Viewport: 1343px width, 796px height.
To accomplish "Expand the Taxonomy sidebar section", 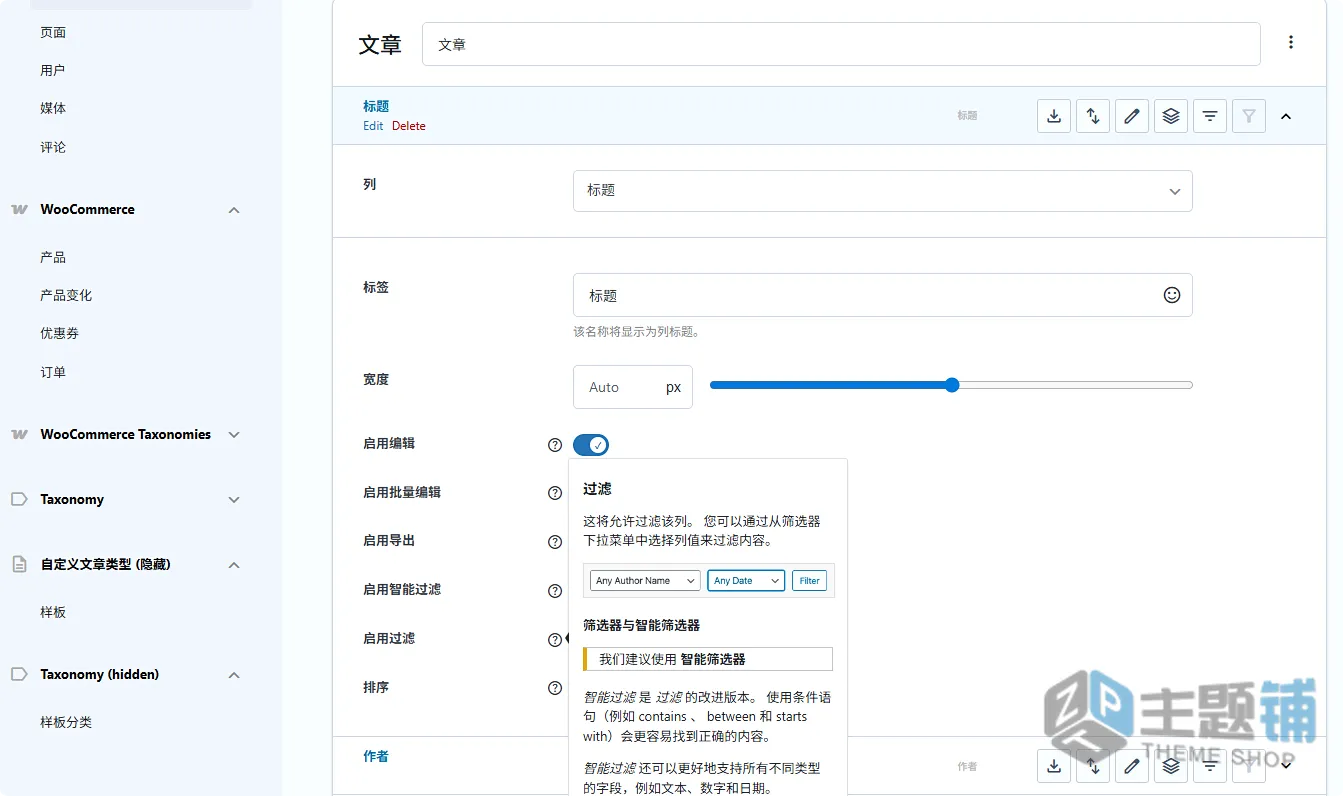I will pyautogui.click(x=234, y=500).
